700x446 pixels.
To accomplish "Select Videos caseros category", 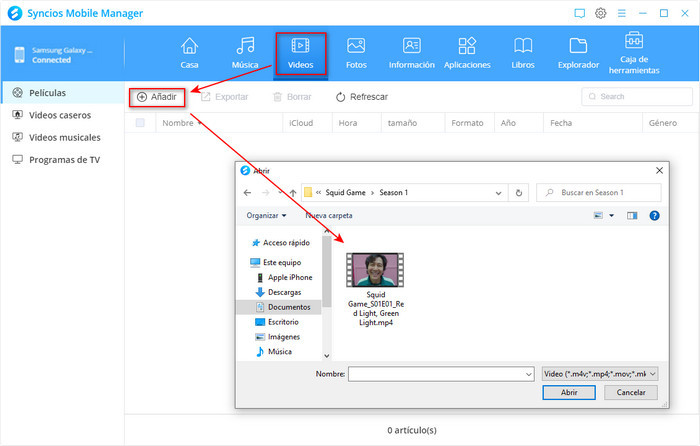I will point(62,115).
